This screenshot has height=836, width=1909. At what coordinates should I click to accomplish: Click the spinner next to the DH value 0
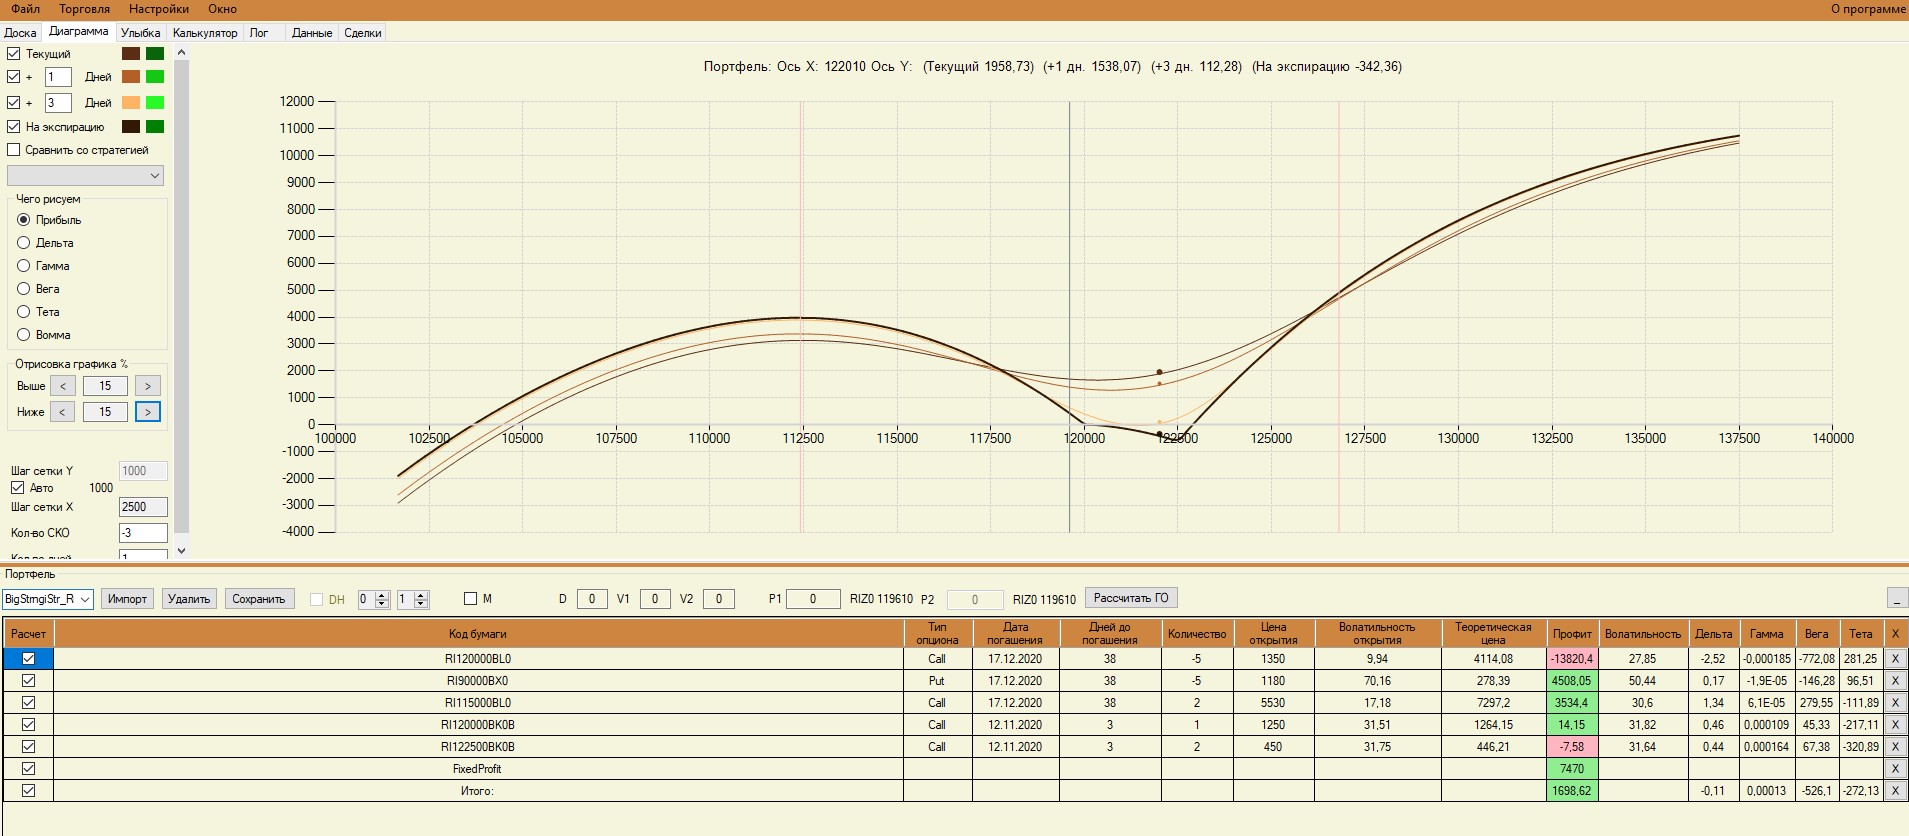click(x=381, y=599)
